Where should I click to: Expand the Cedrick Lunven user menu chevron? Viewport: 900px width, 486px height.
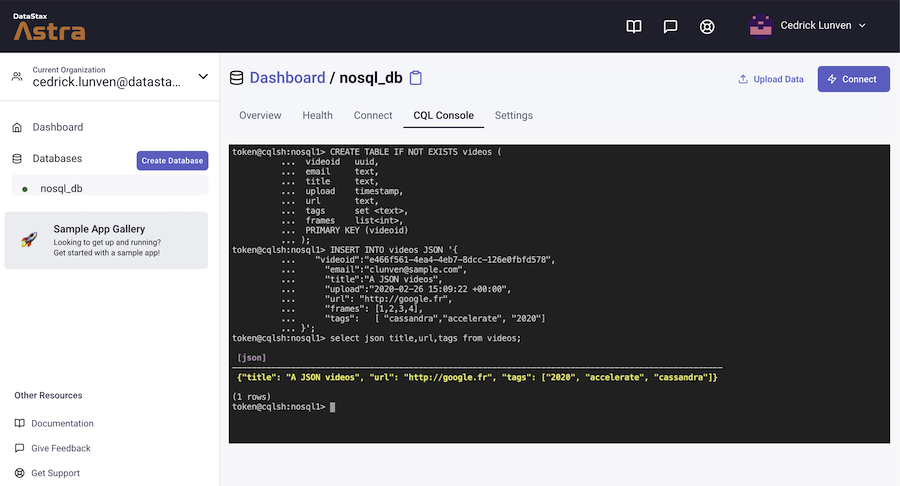[x=862, y=26]
